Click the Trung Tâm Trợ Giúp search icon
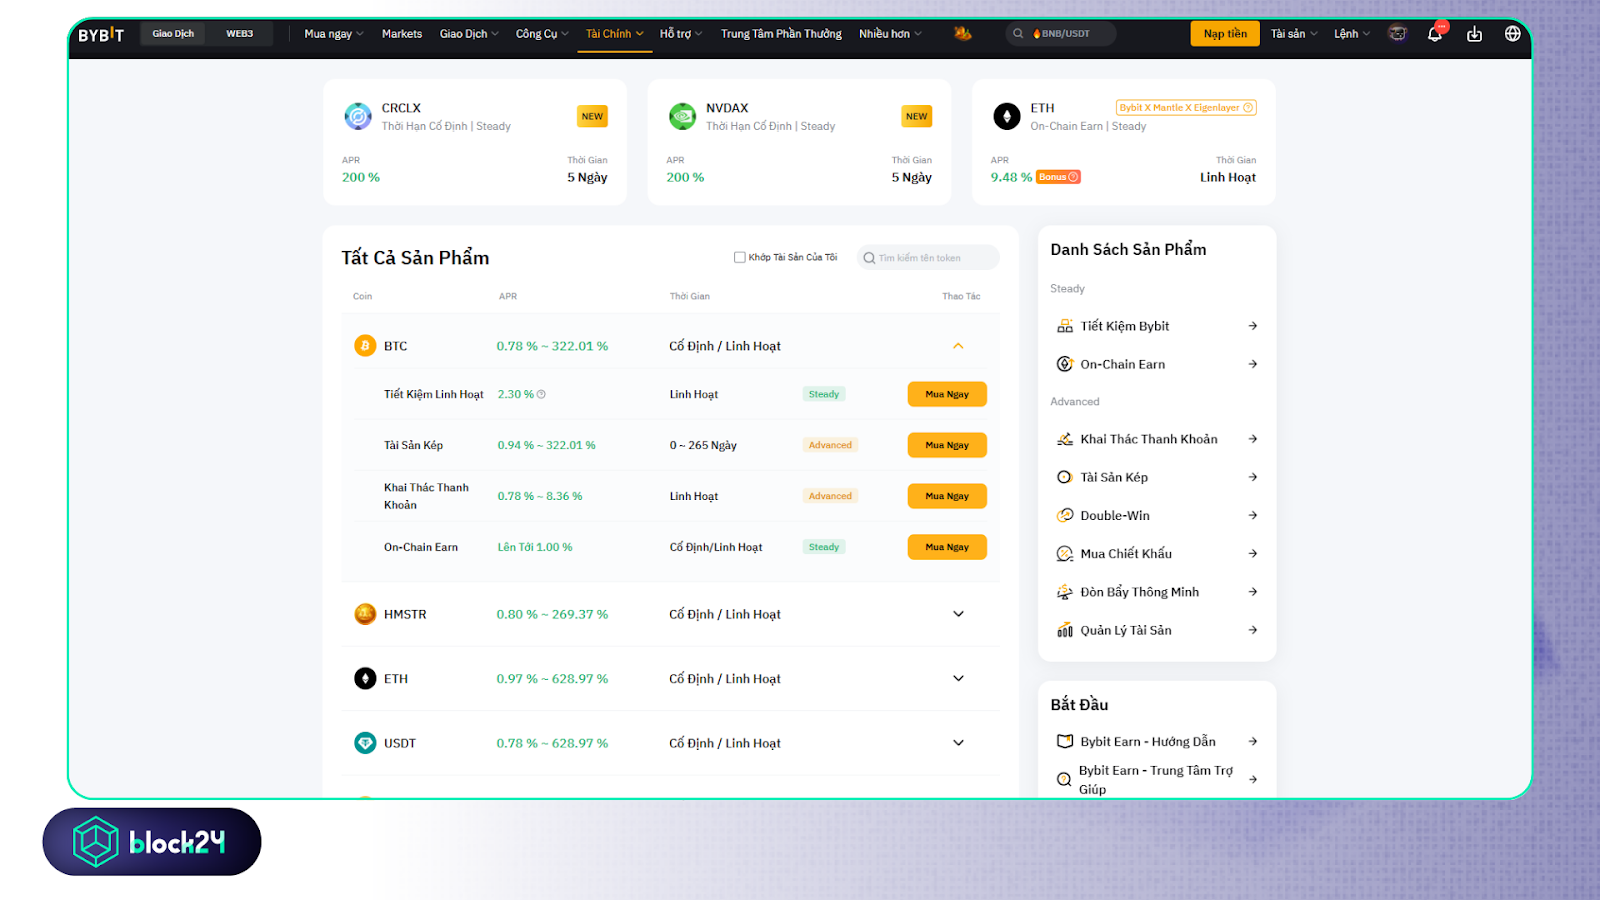This screenshot has width=1600, height=900. point(1064,779)
